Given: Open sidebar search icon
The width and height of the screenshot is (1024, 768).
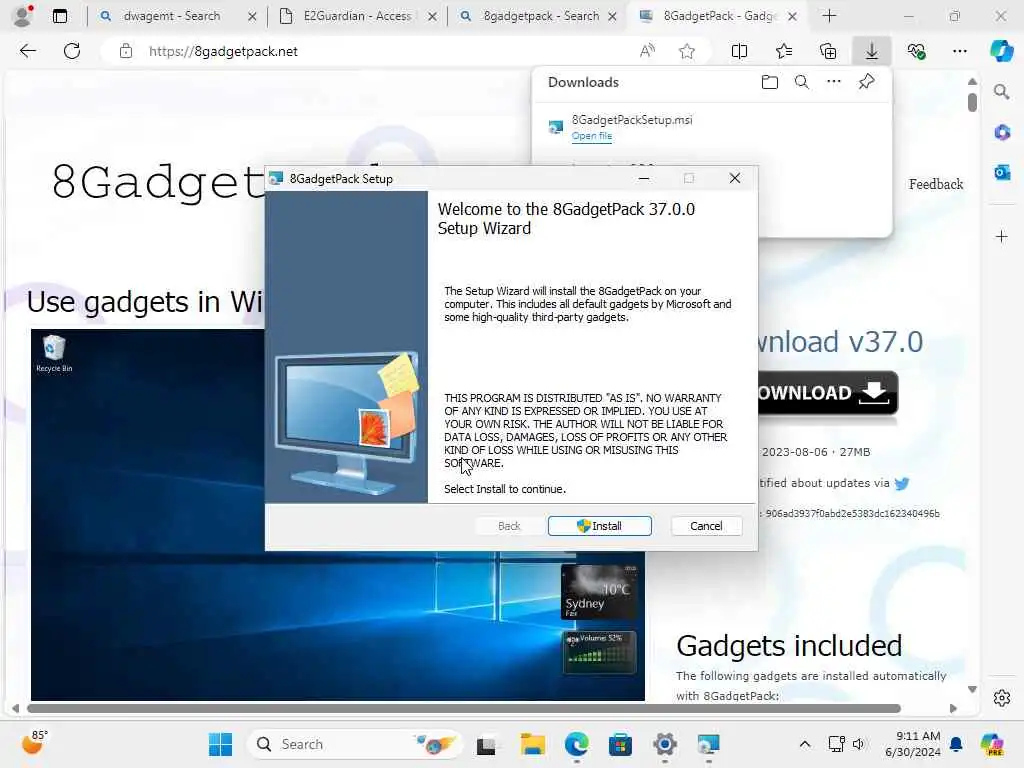Looking at the screenshot, I should click(x=1002, y=92).
